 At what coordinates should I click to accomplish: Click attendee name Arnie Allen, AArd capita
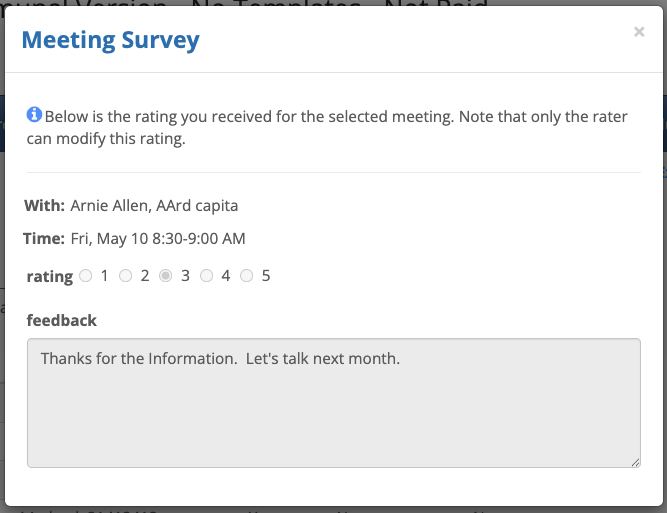[x=154, y=206]
